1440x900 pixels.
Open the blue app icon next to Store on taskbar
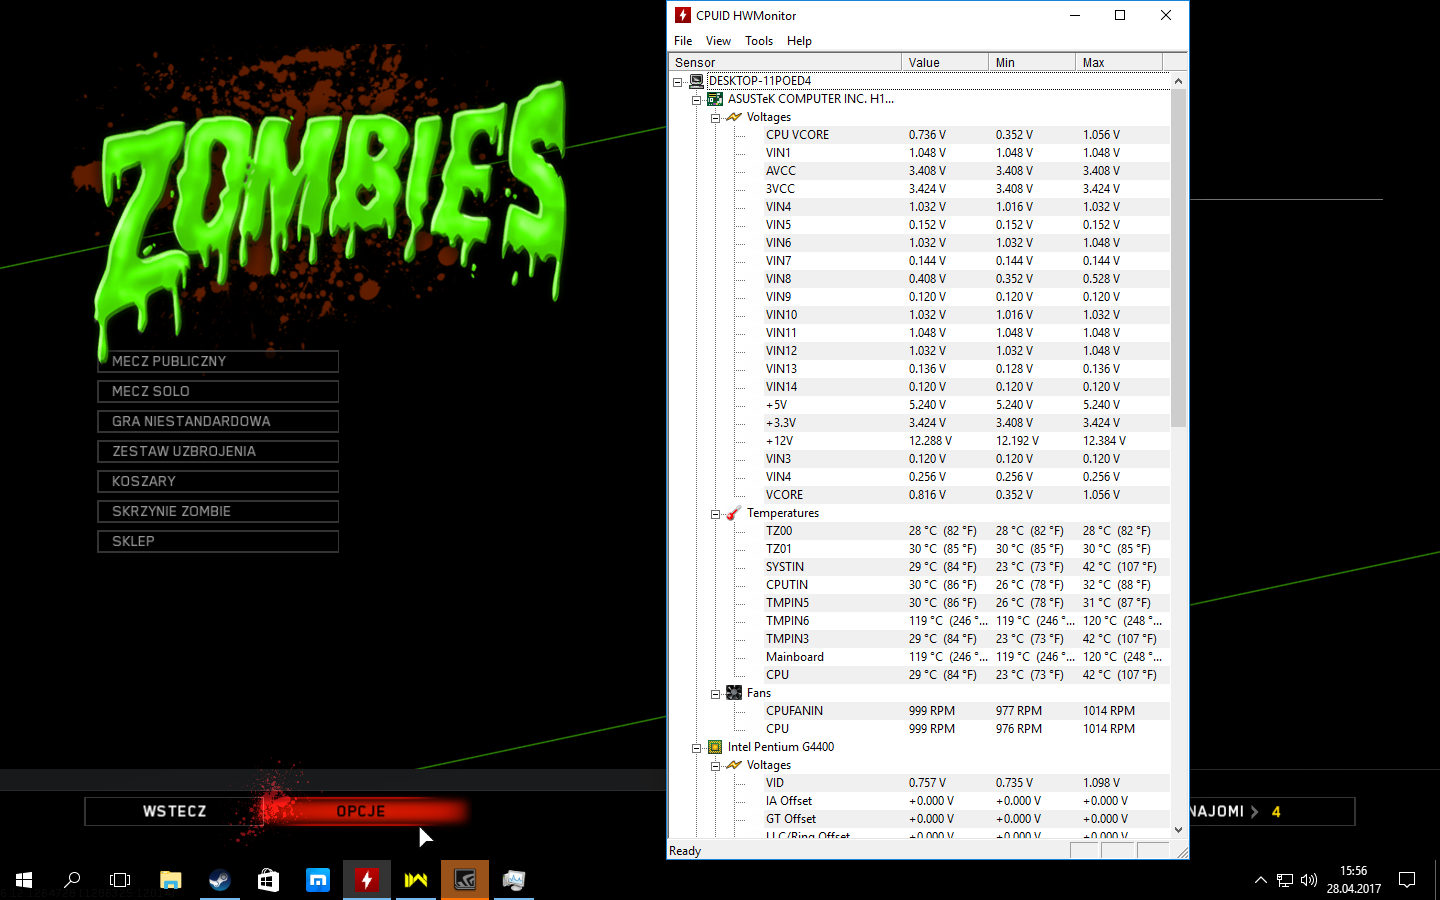318,880
